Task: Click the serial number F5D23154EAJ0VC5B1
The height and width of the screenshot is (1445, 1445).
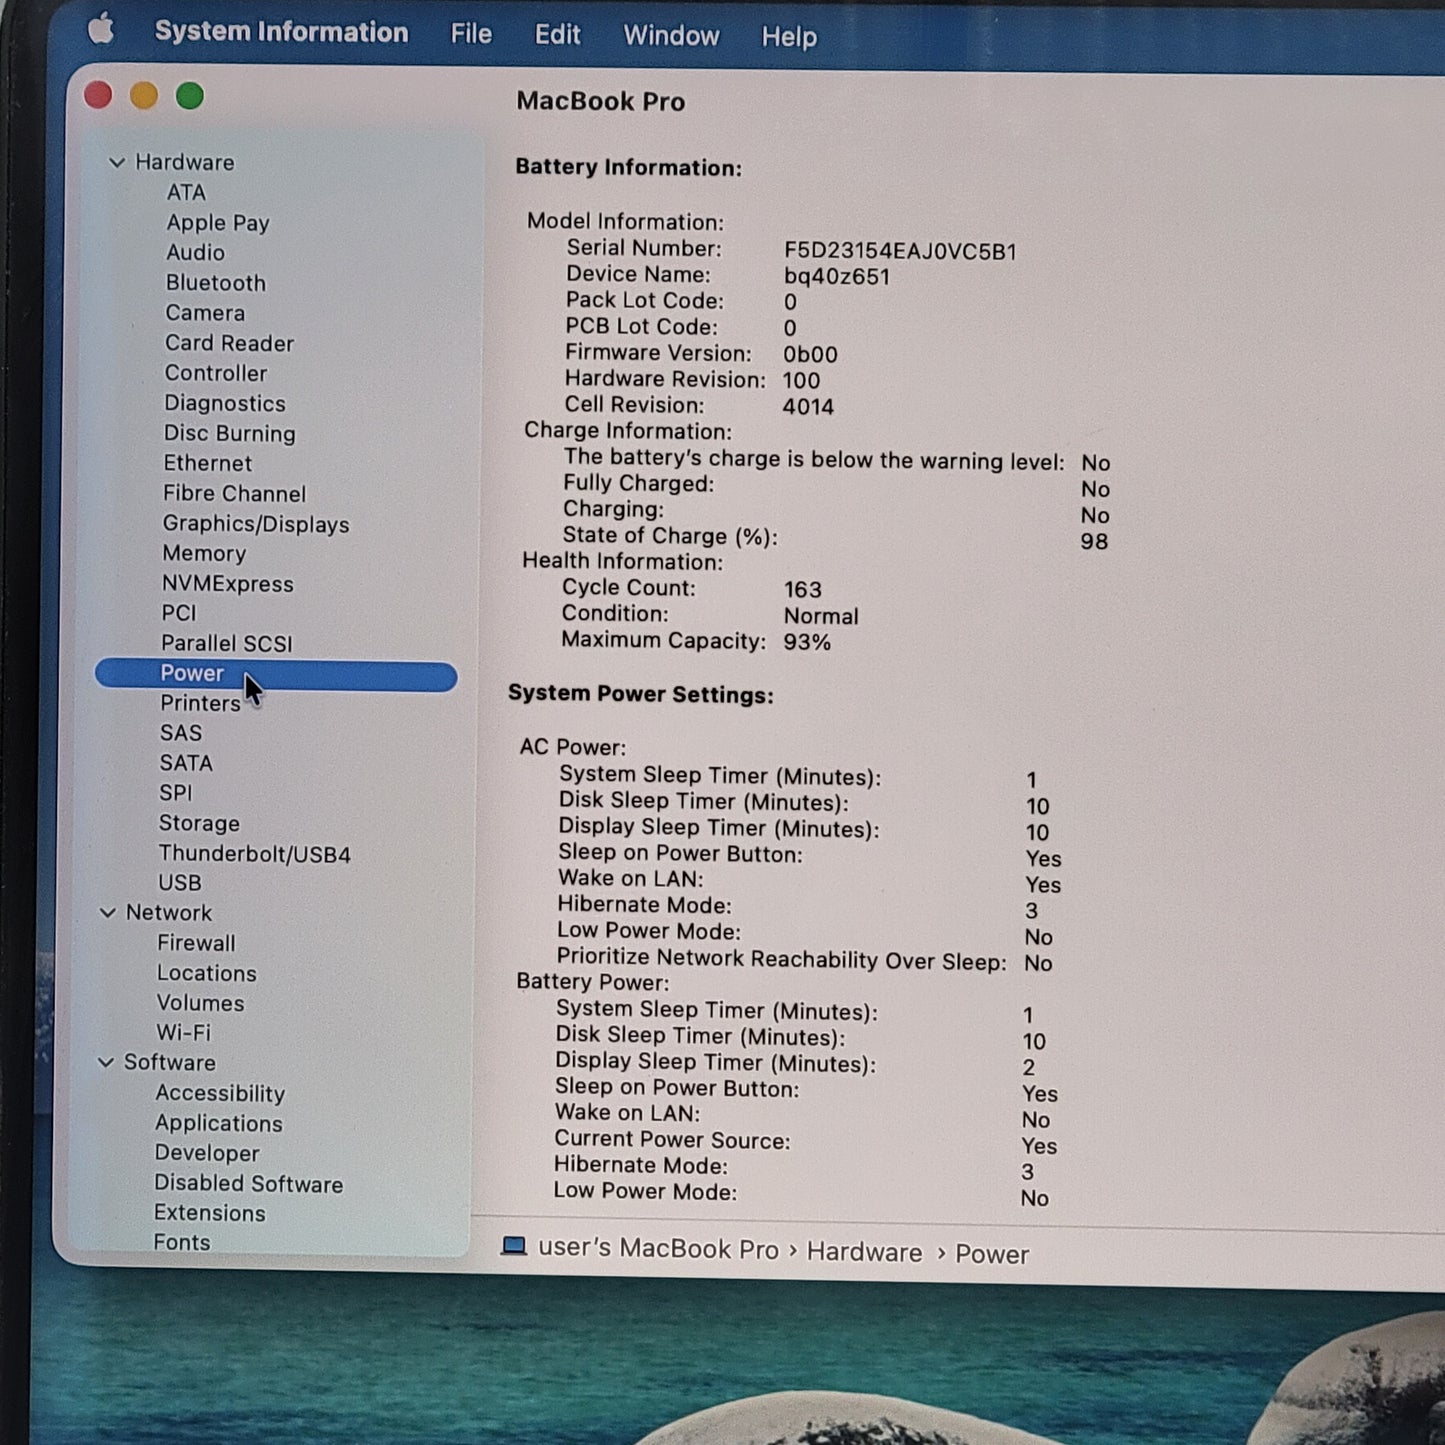Action: point(900,251)
